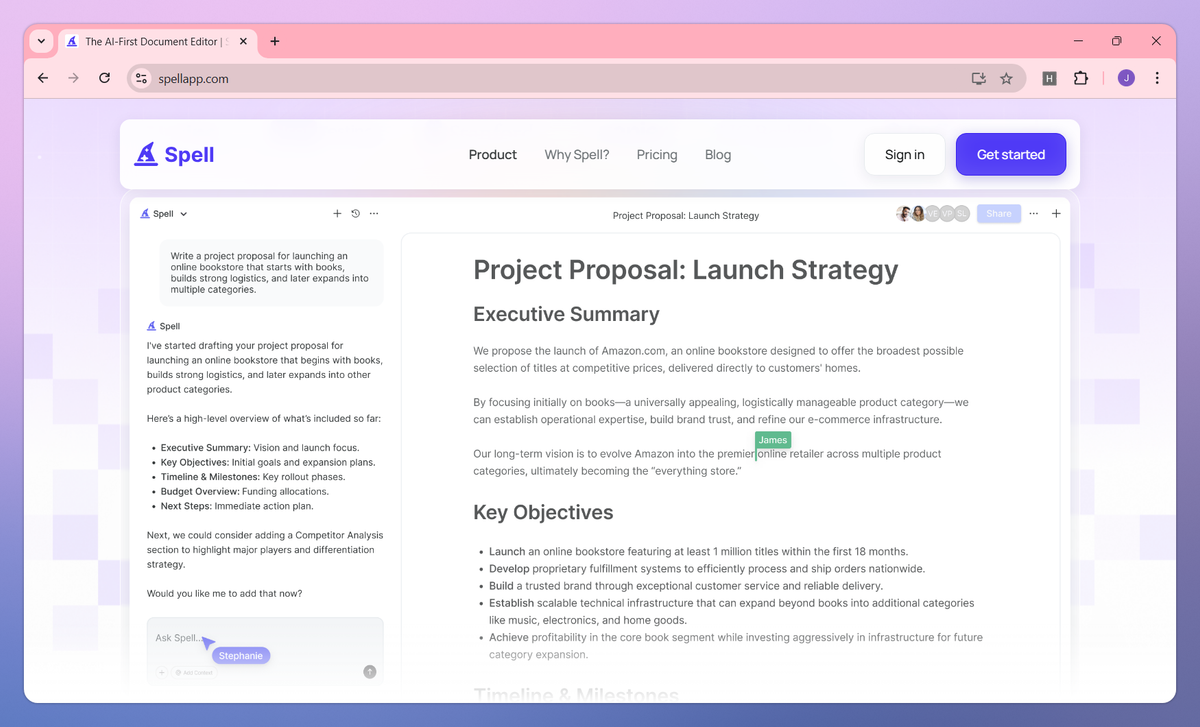Click the Key Objectives heading
Screen dimensions: 1200x727
click(x=543, y=512)
